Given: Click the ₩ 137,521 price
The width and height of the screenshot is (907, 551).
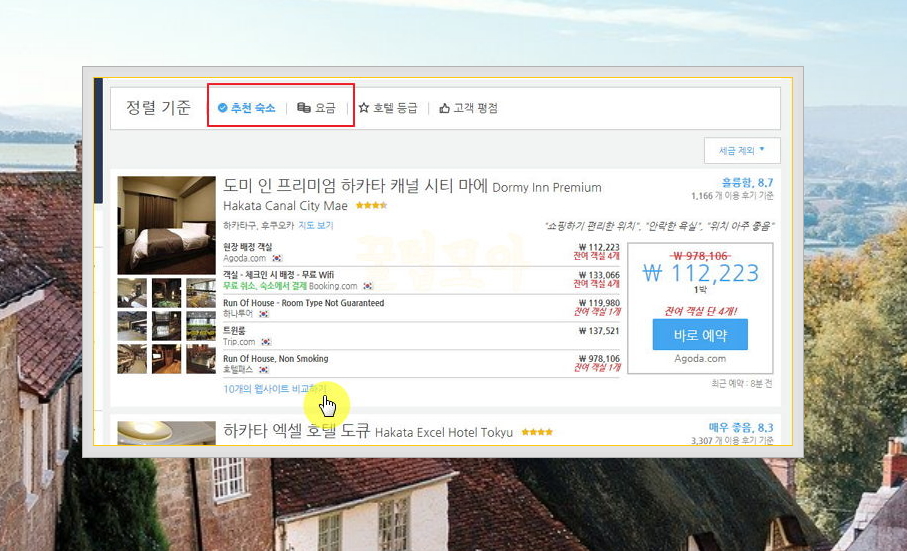Looking at the screenshot, I should 599,331.
